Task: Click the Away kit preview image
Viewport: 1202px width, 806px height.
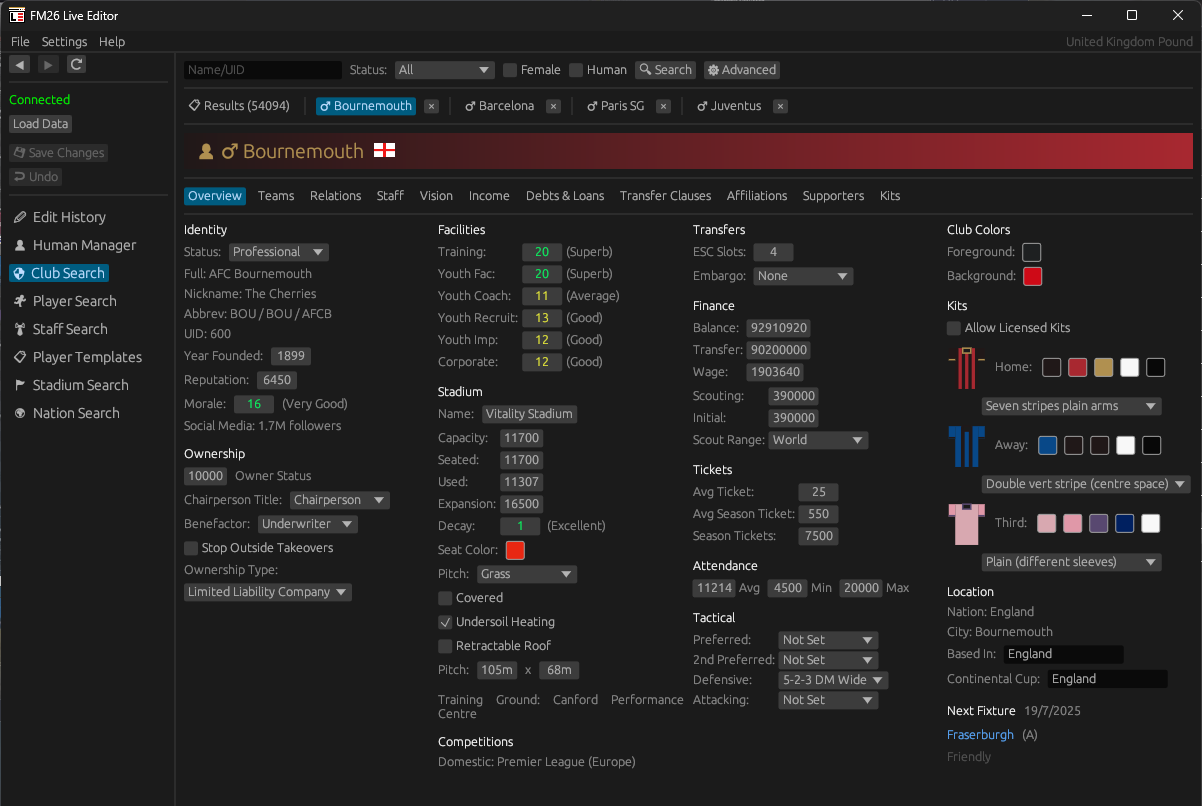Action: coord(966,446)
